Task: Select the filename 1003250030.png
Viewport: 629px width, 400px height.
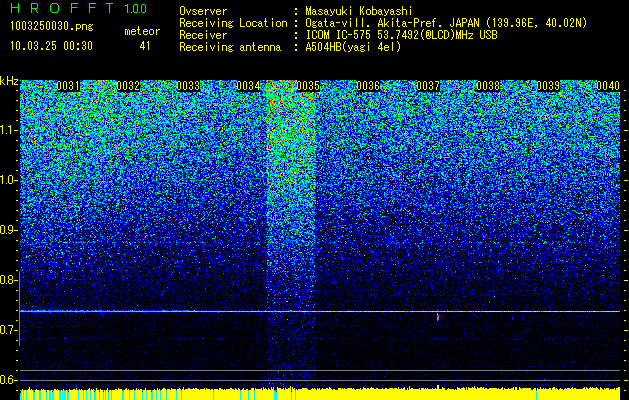Action: [x=52, y=27]
